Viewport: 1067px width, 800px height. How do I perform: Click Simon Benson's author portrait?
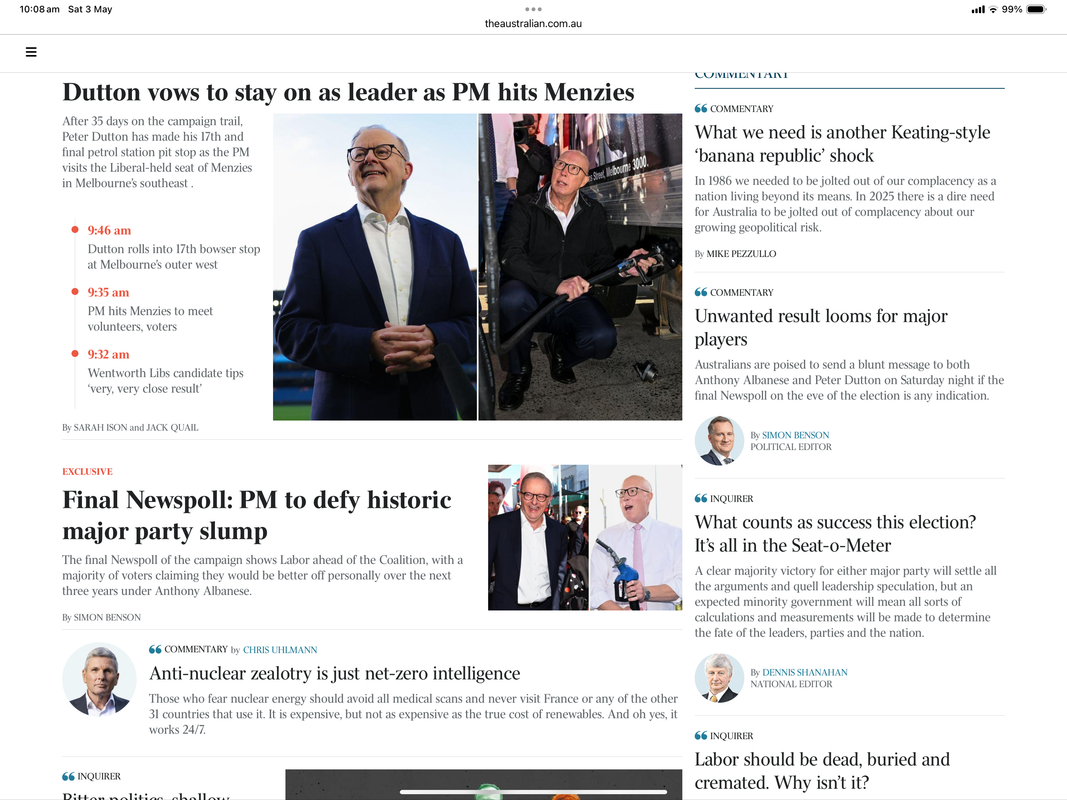pyautogui.click(x=719, y=440)
